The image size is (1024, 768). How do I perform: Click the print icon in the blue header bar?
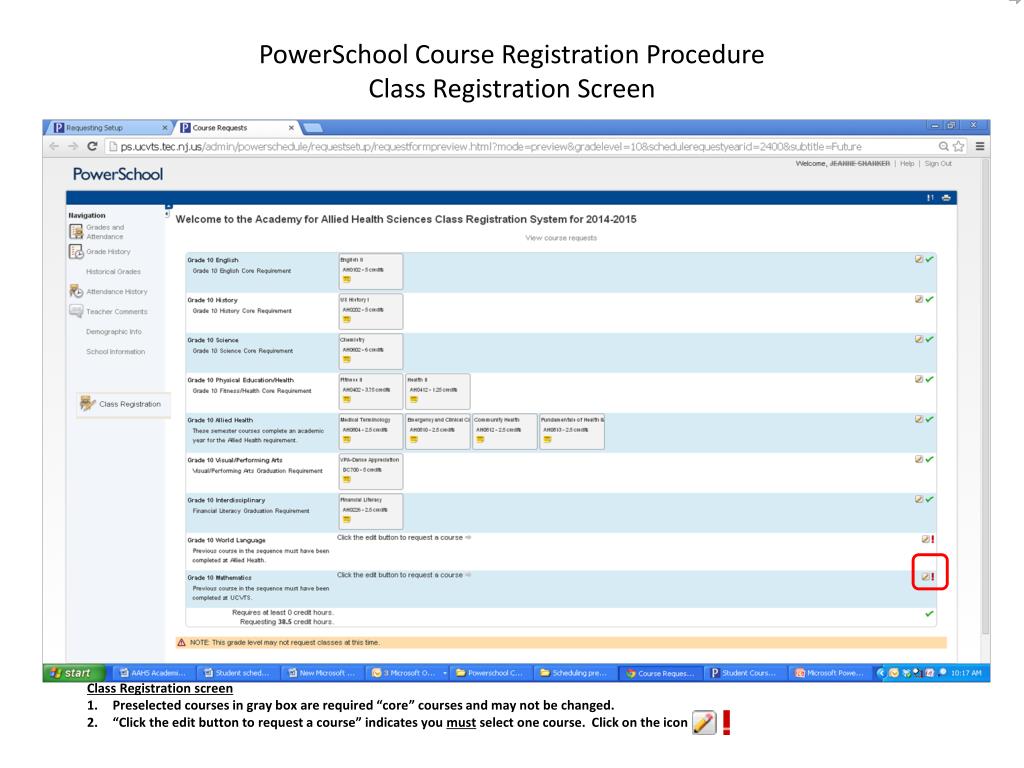point(946,198)
